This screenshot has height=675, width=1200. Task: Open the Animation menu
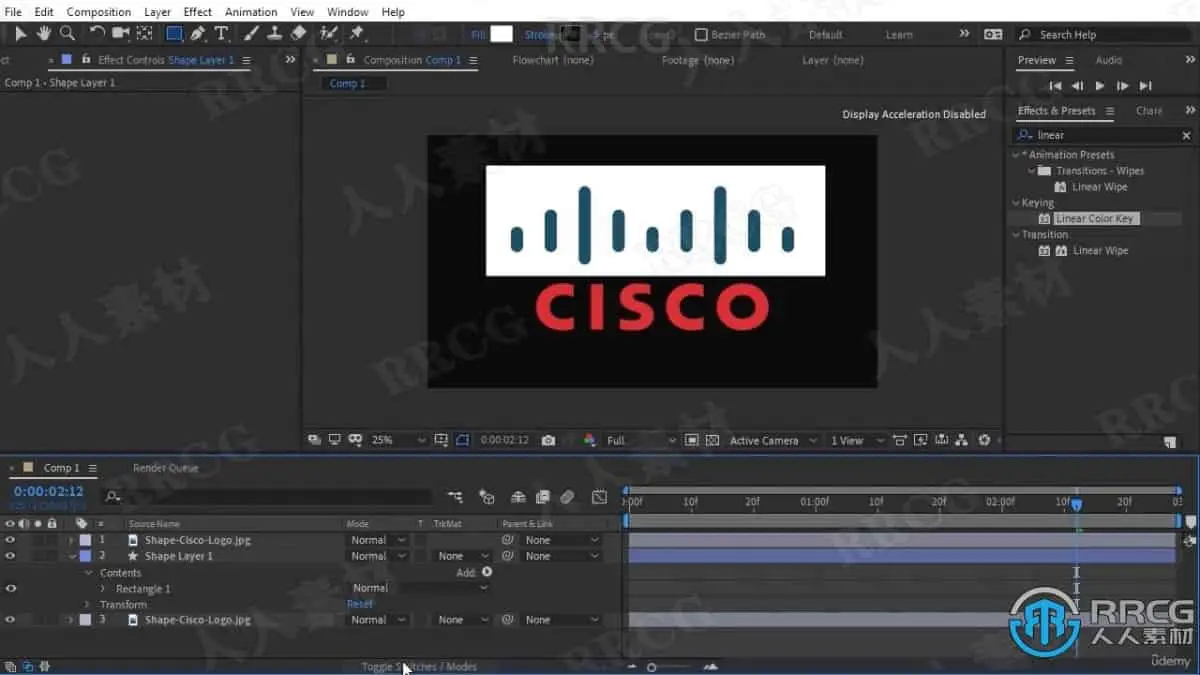coord(251,12)
